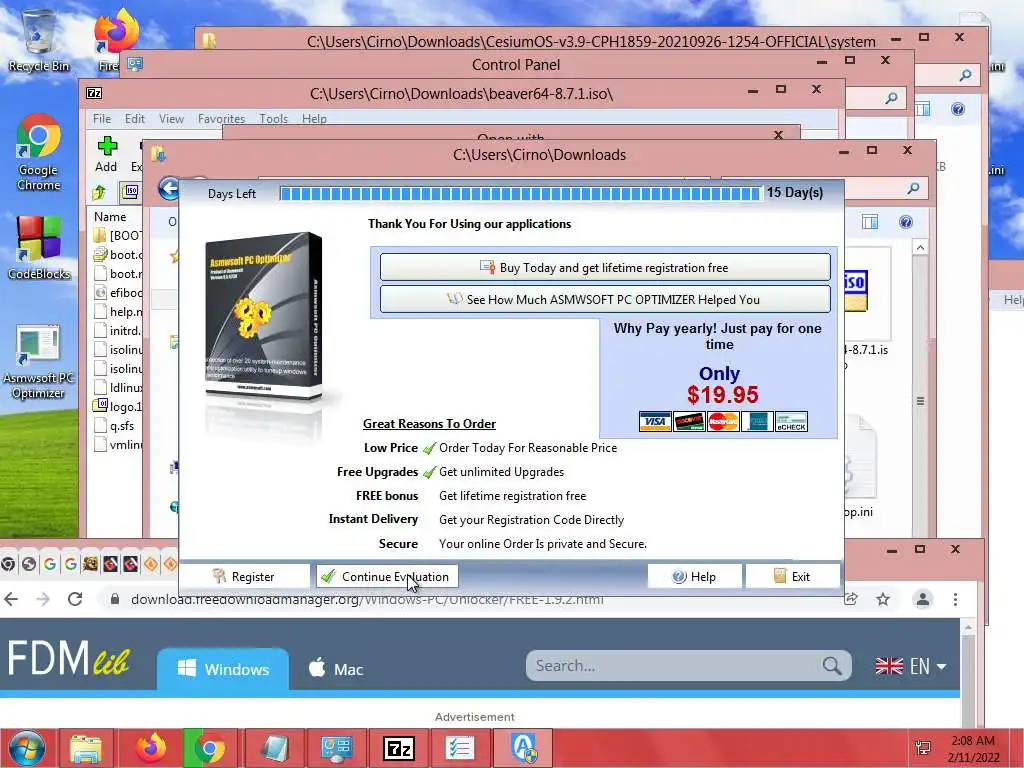The height and width of the screenshot is (768, 1024).
Task: Open the notepad taskbar icon
Action: [274, 748]
